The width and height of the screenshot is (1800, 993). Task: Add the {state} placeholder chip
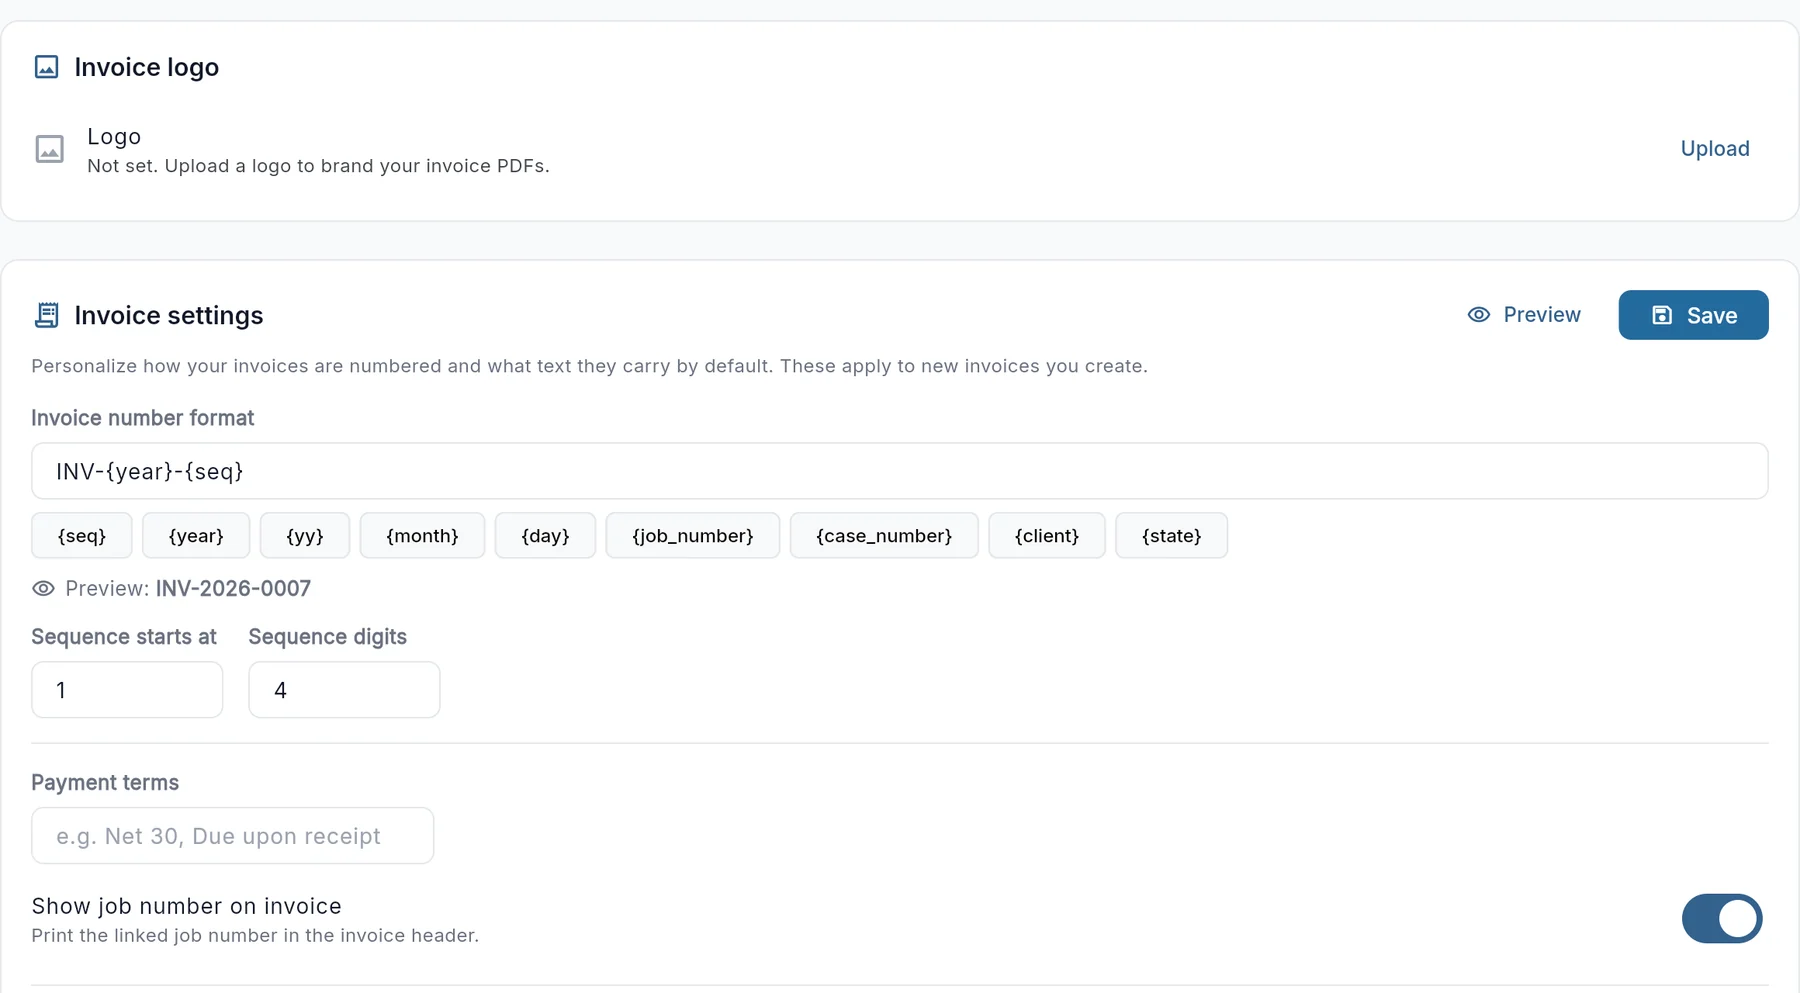click(1172, 536)
